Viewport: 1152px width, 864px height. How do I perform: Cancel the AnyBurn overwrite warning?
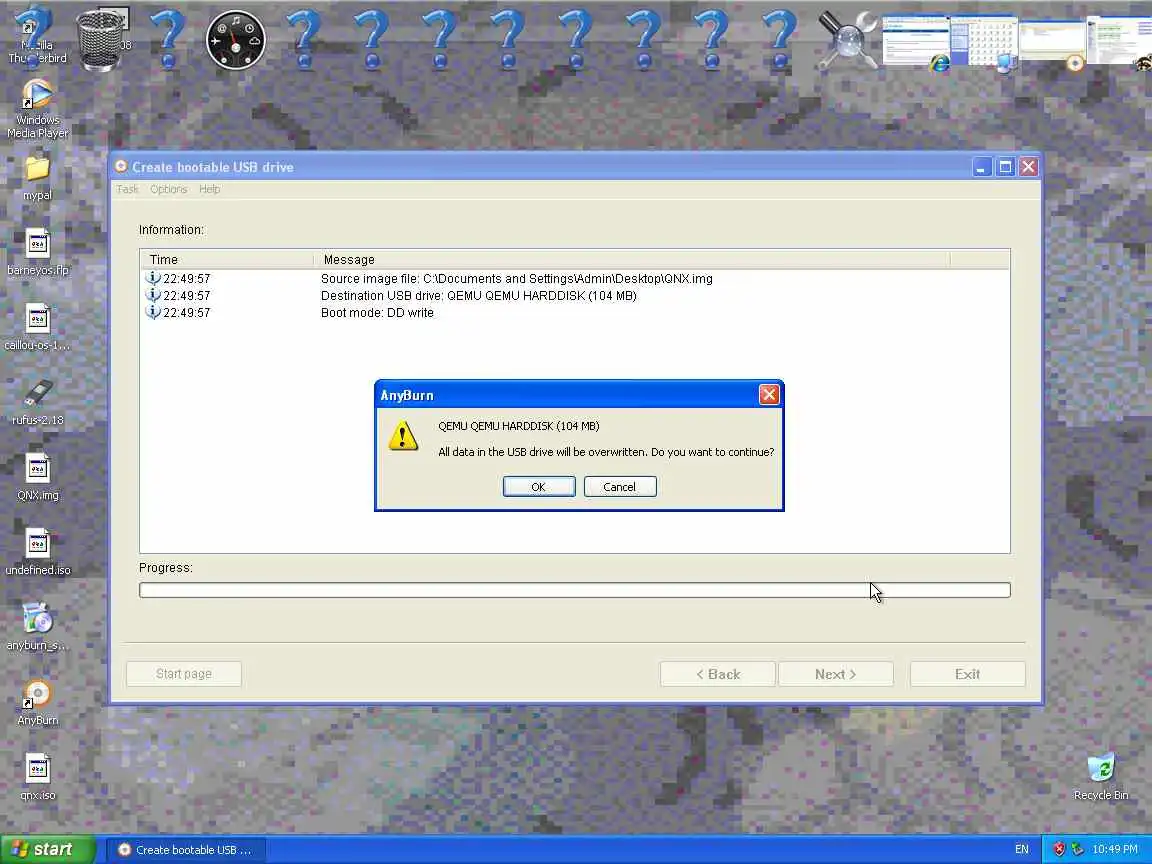click(x=619, y=486)
